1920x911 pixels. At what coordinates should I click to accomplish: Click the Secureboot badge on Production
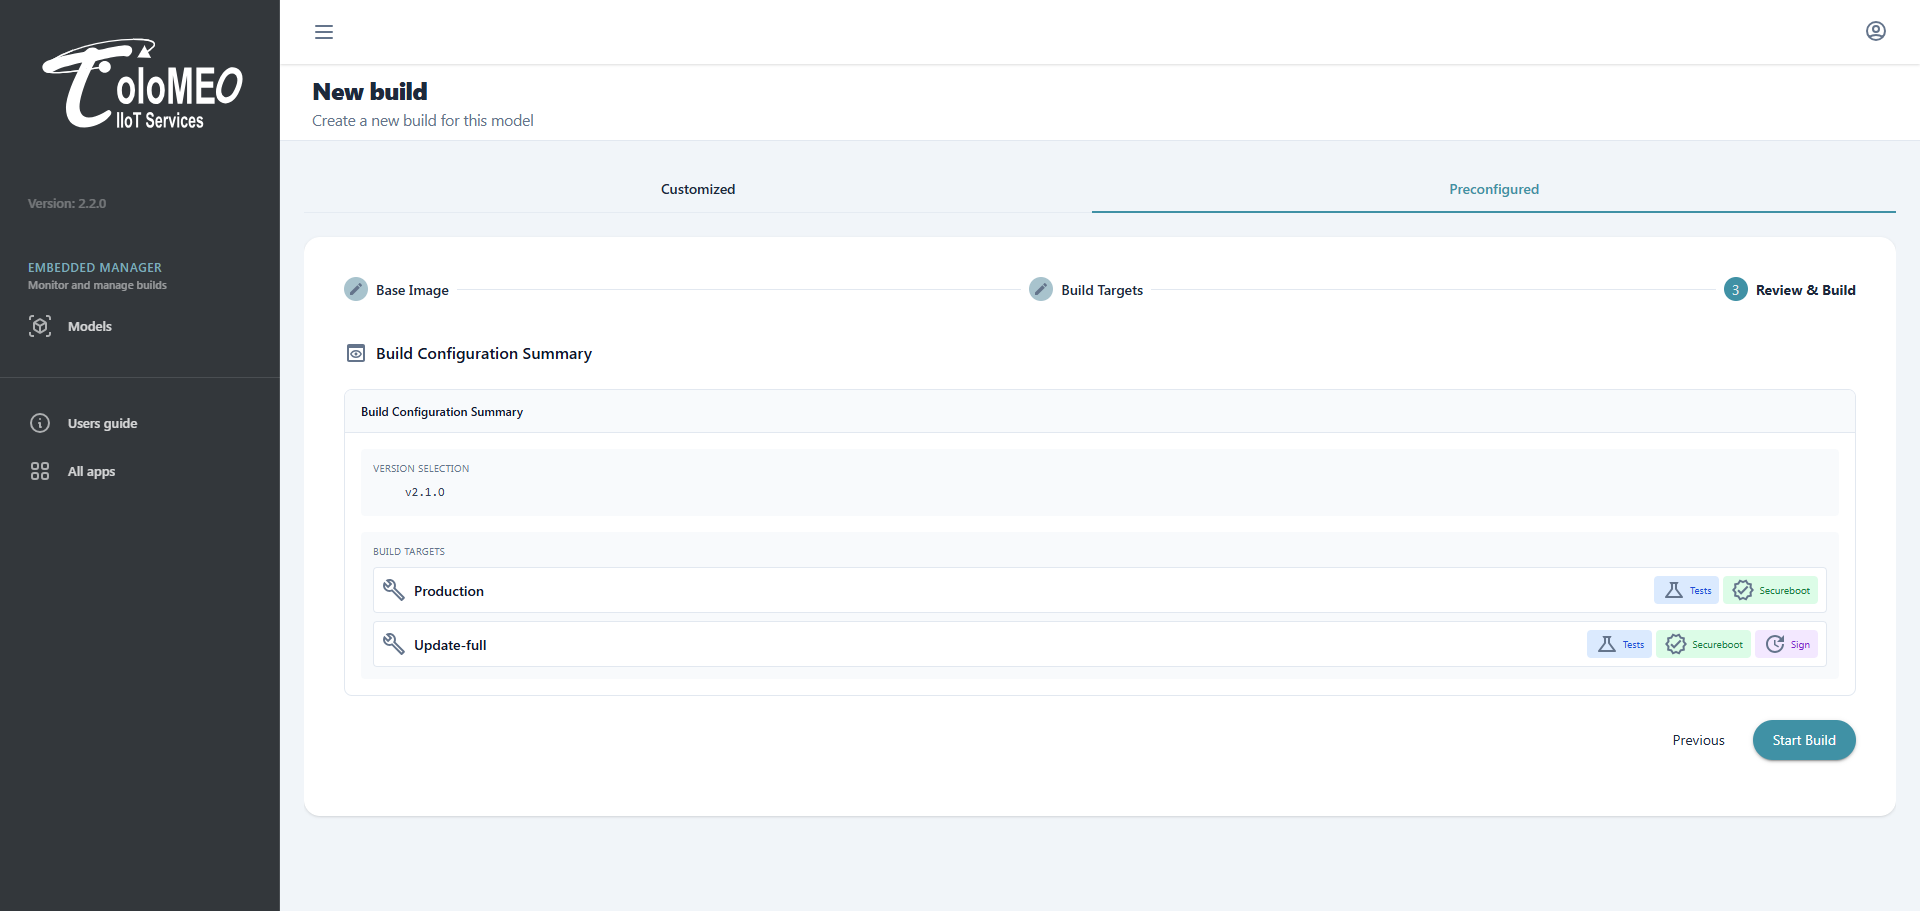tap(1770, 590)
